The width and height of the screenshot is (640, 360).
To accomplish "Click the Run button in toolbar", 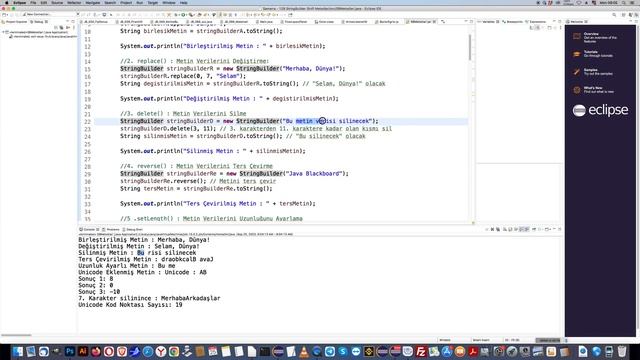I will tap(183, 15).
